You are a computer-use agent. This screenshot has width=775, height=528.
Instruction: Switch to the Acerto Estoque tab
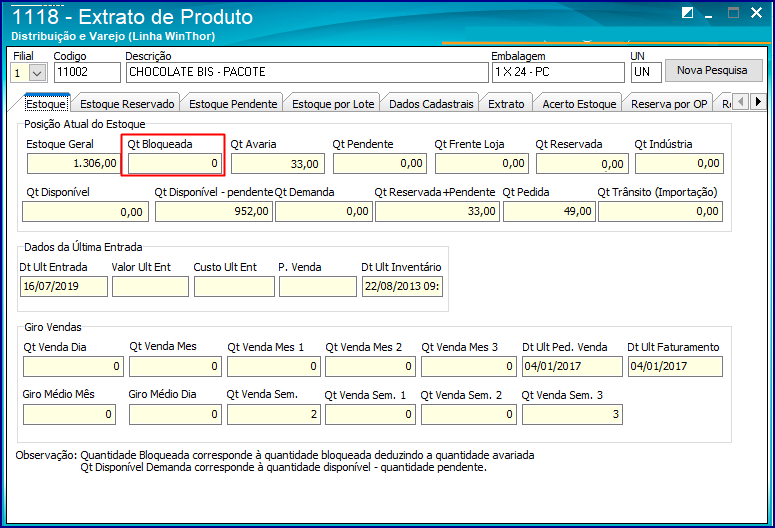pyautogui.click(x=579, y=104)
